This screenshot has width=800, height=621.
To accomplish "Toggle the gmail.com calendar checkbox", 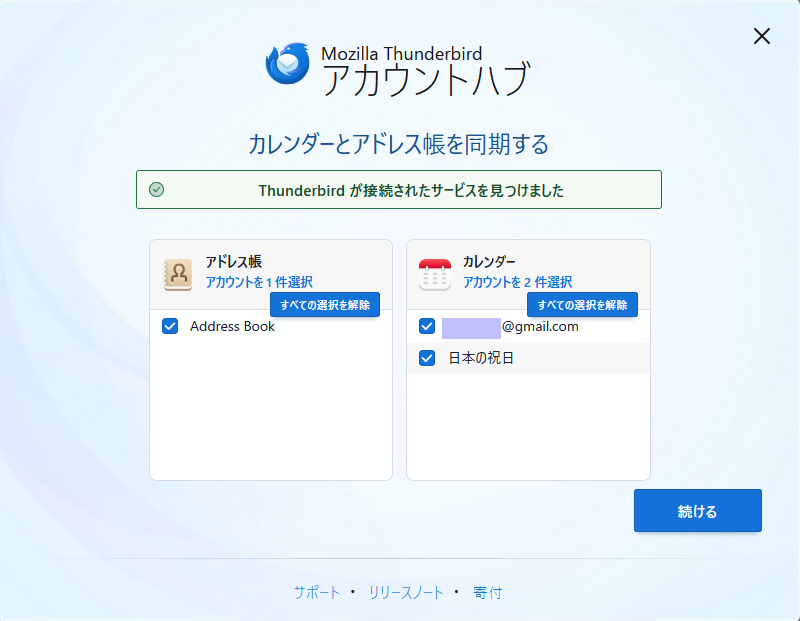I will [427, 326].
